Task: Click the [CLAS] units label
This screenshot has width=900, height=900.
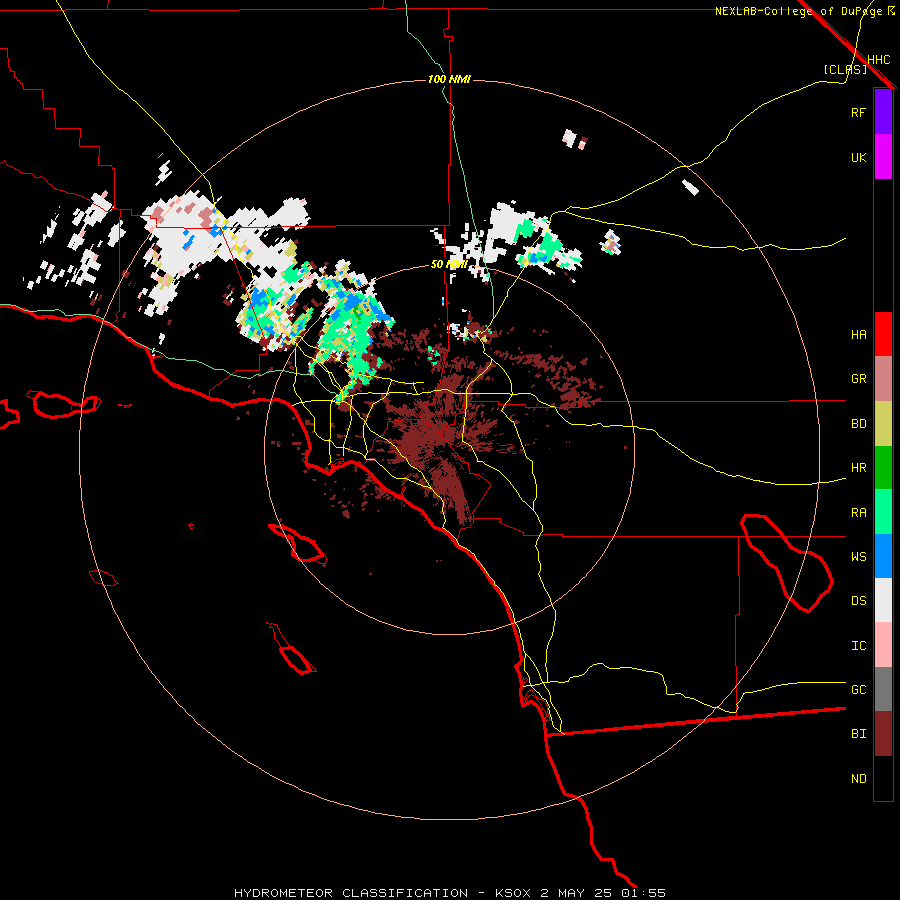Action: coord(845,69)
